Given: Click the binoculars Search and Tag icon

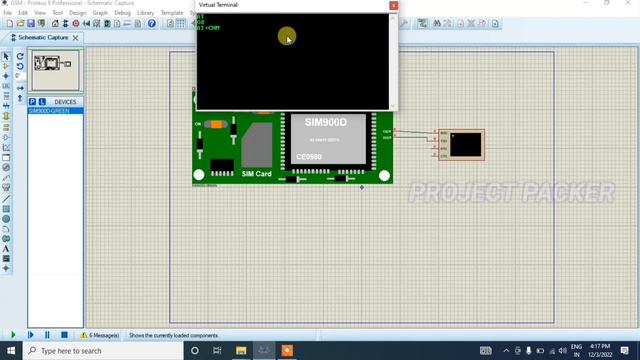Looking at the screenshot, I should [437, 24].
